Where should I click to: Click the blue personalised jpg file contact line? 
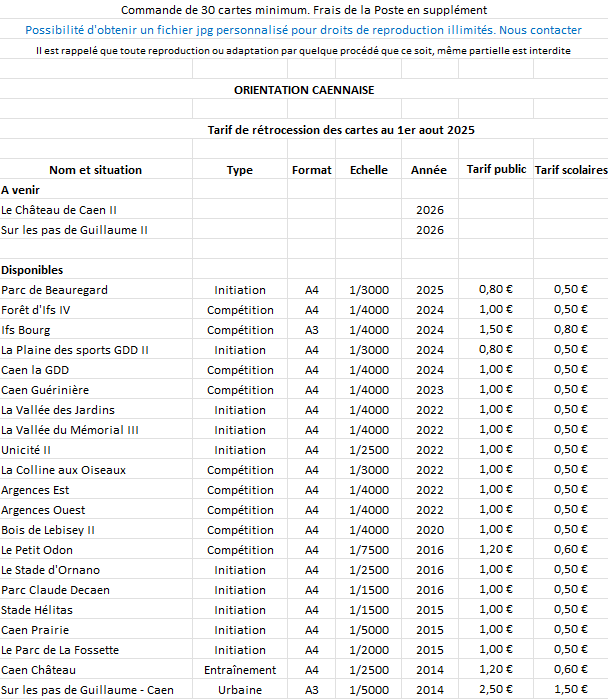click(x=303, y=30)
